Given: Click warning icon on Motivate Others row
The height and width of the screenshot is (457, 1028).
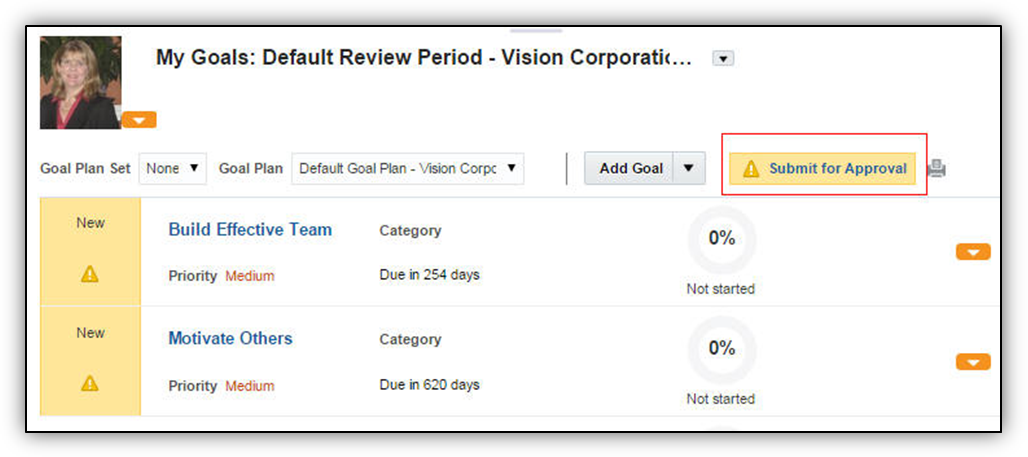Looking at the screenshot, I should pos(90,383).
